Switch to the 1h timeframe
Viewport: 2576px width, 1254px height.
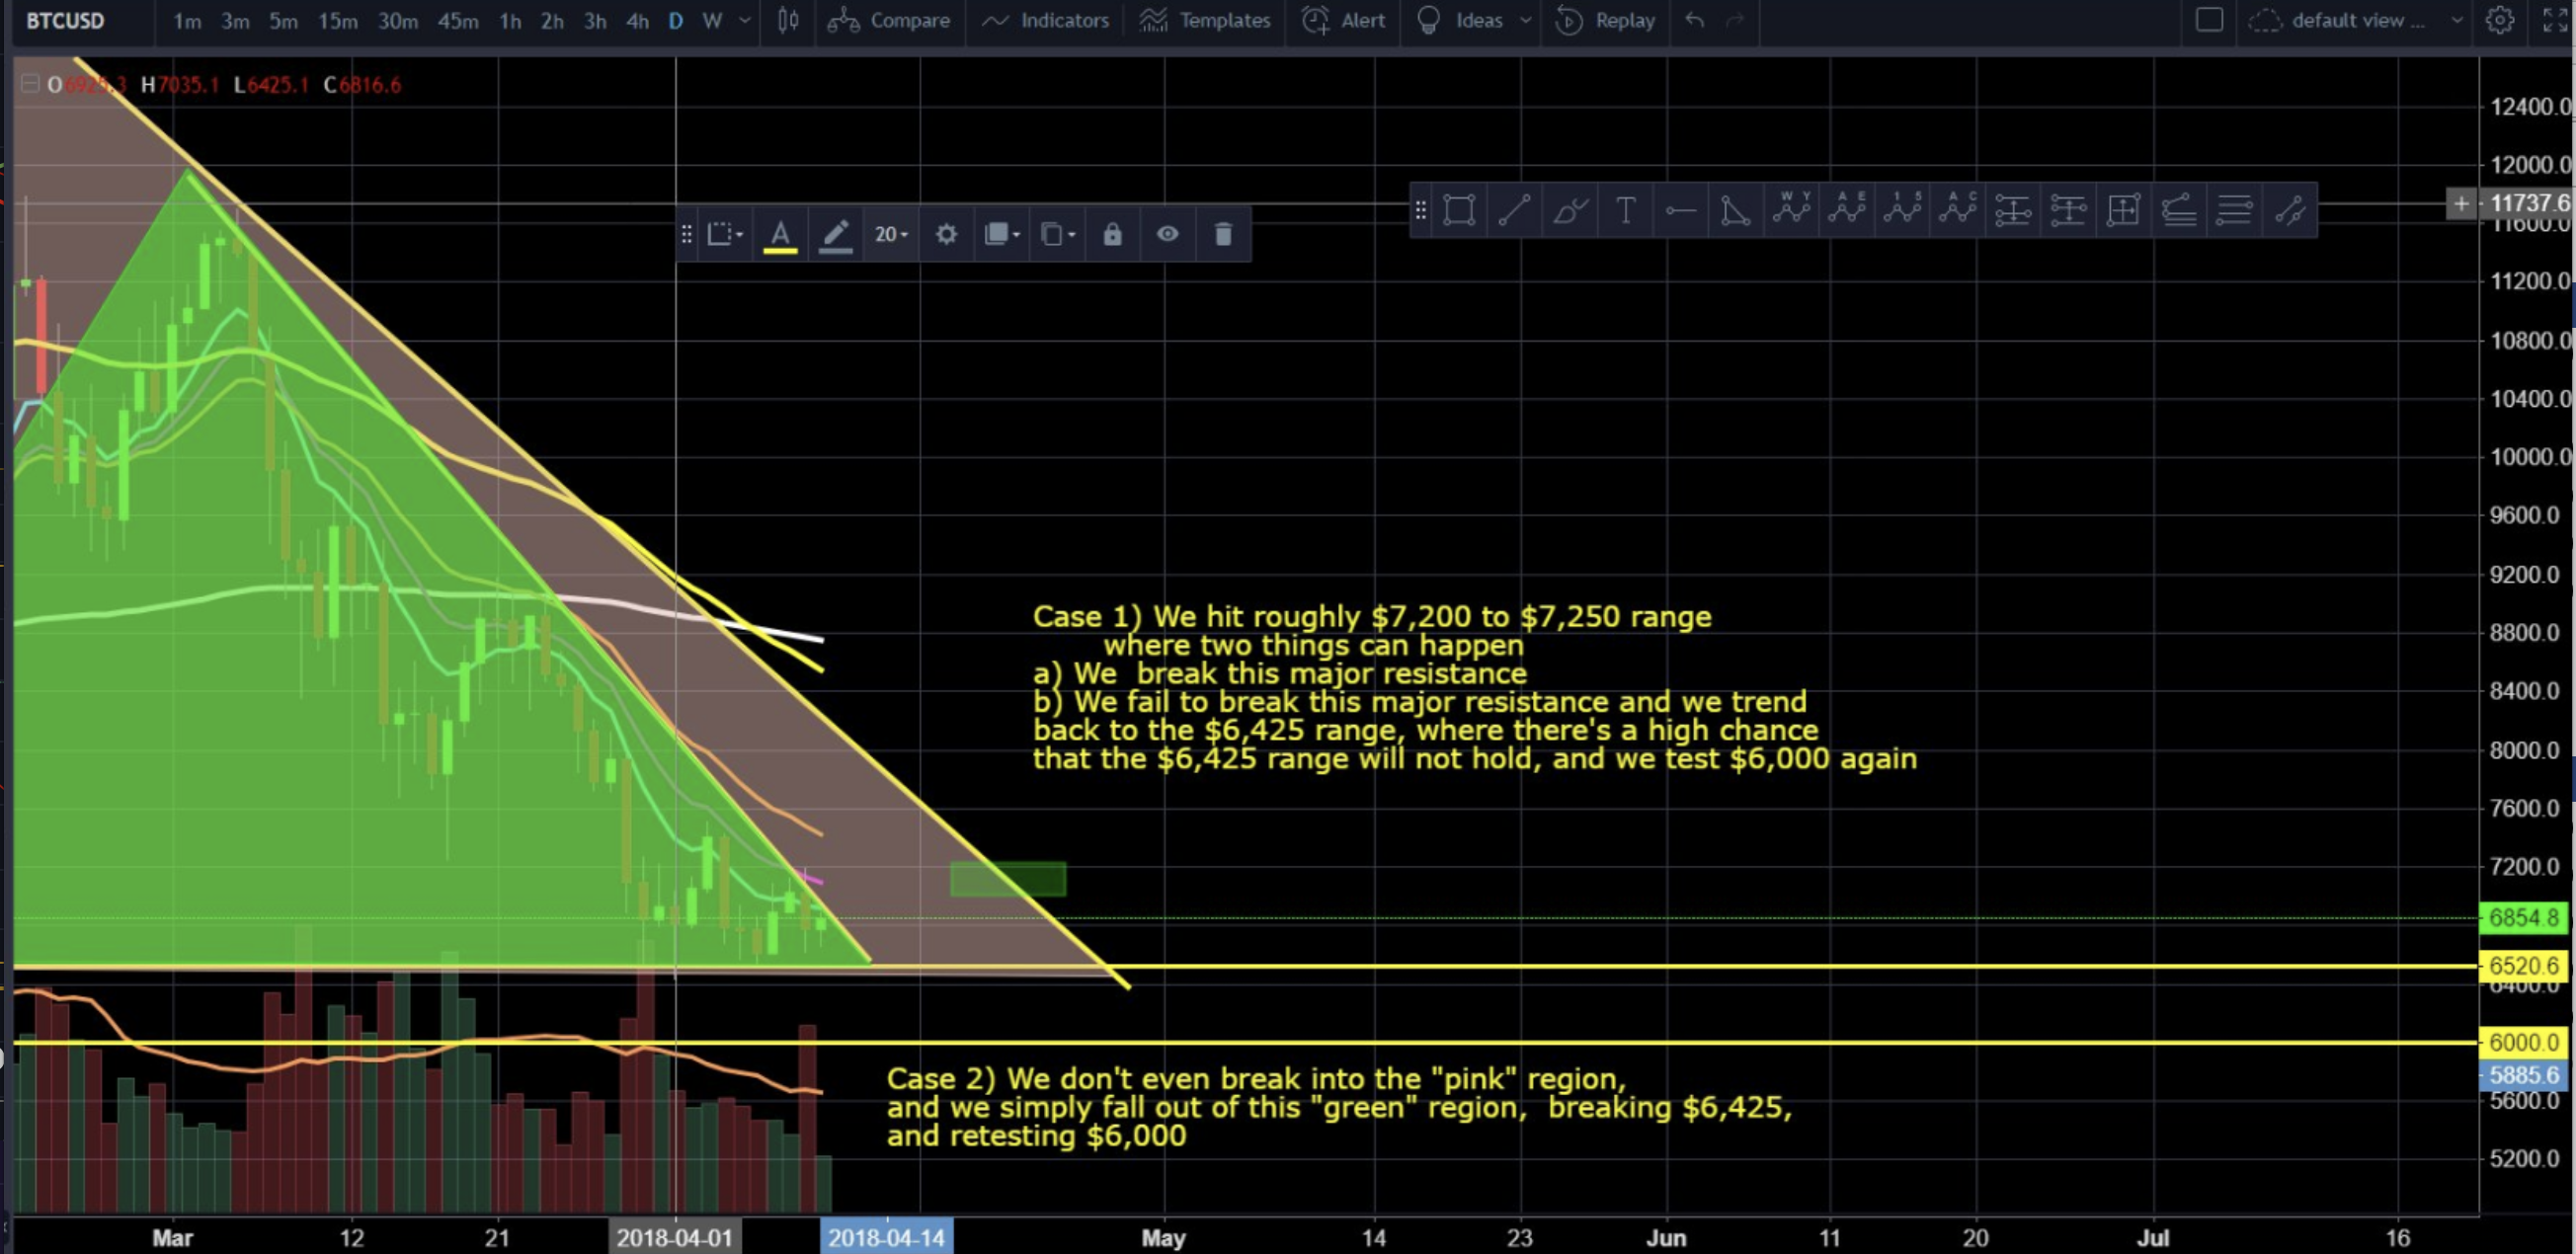[x=510, y=20]
